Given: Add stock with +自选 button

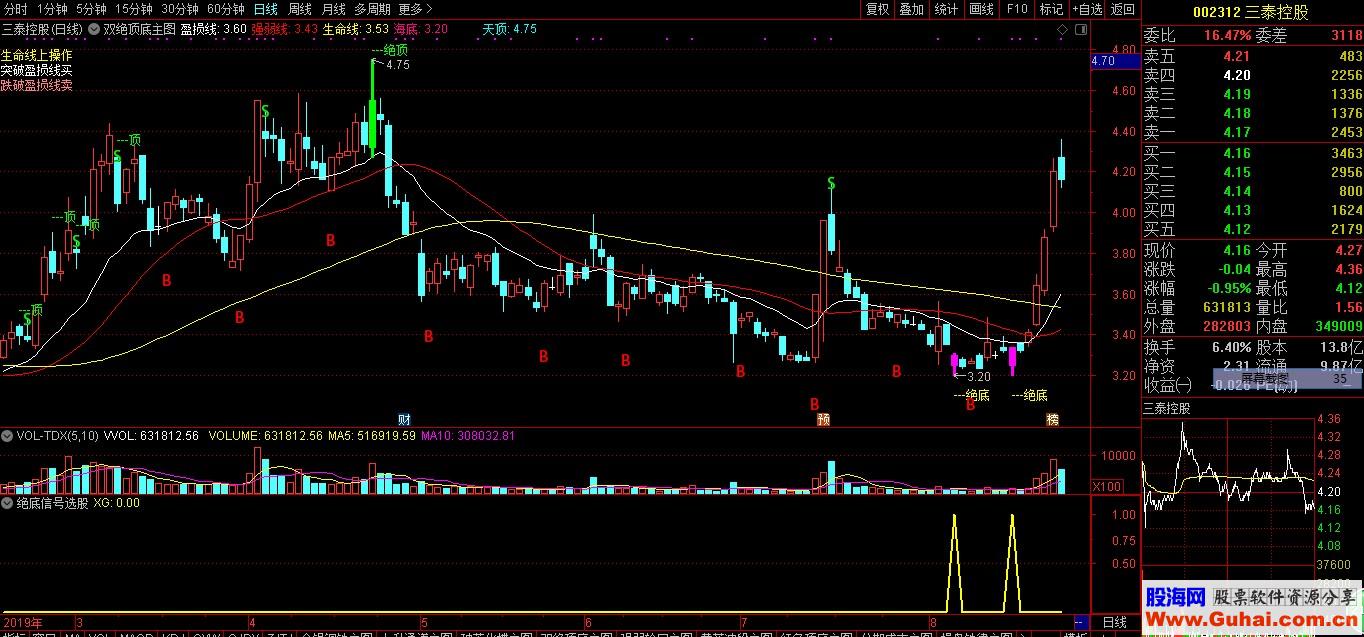Looking at the screenshot, I should pyautogui.click(x=1087, y=9).
